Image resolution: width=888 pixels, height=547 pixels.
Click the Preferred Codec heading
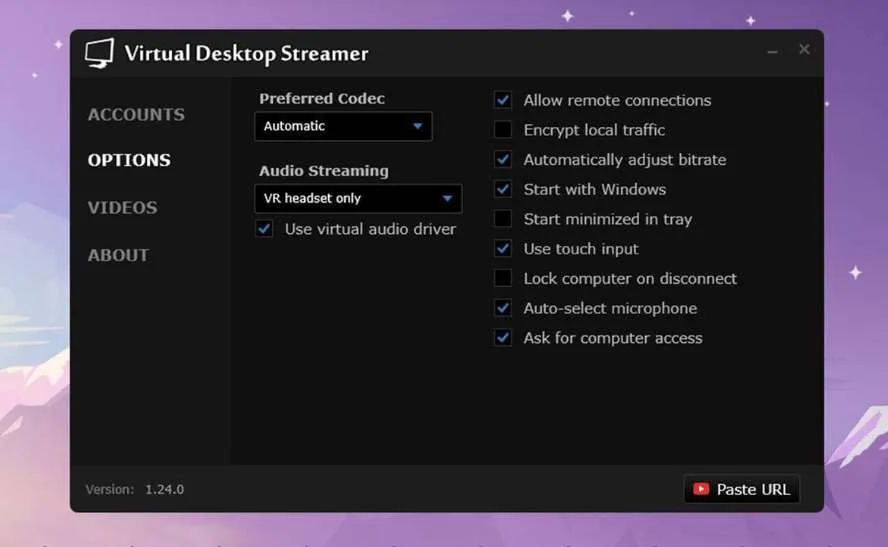[x=322, y=99]
